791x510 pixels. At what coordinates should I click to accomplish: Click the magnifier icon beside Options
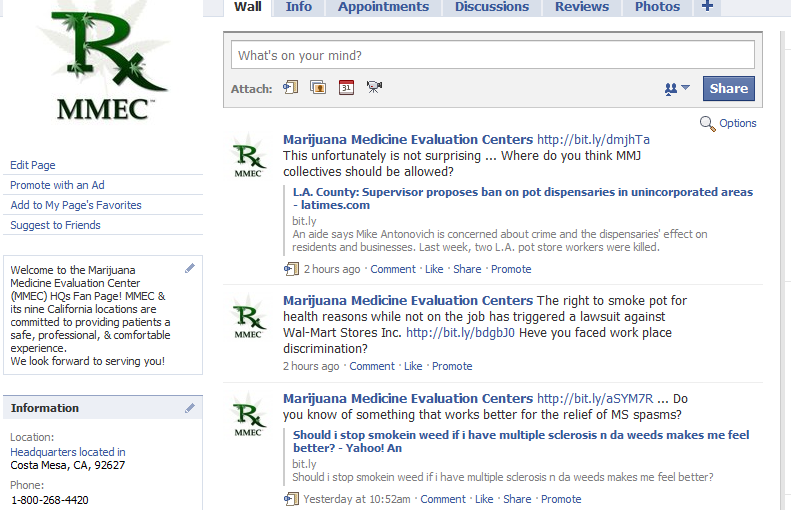point(707,123)
